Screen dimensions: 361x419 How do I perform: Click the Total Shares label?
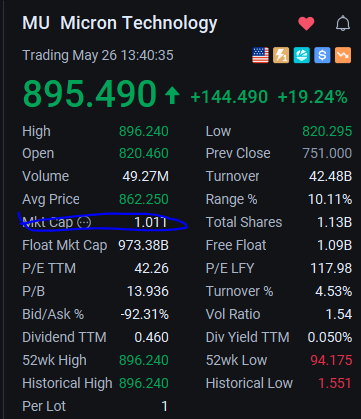(x=244, y=222)
